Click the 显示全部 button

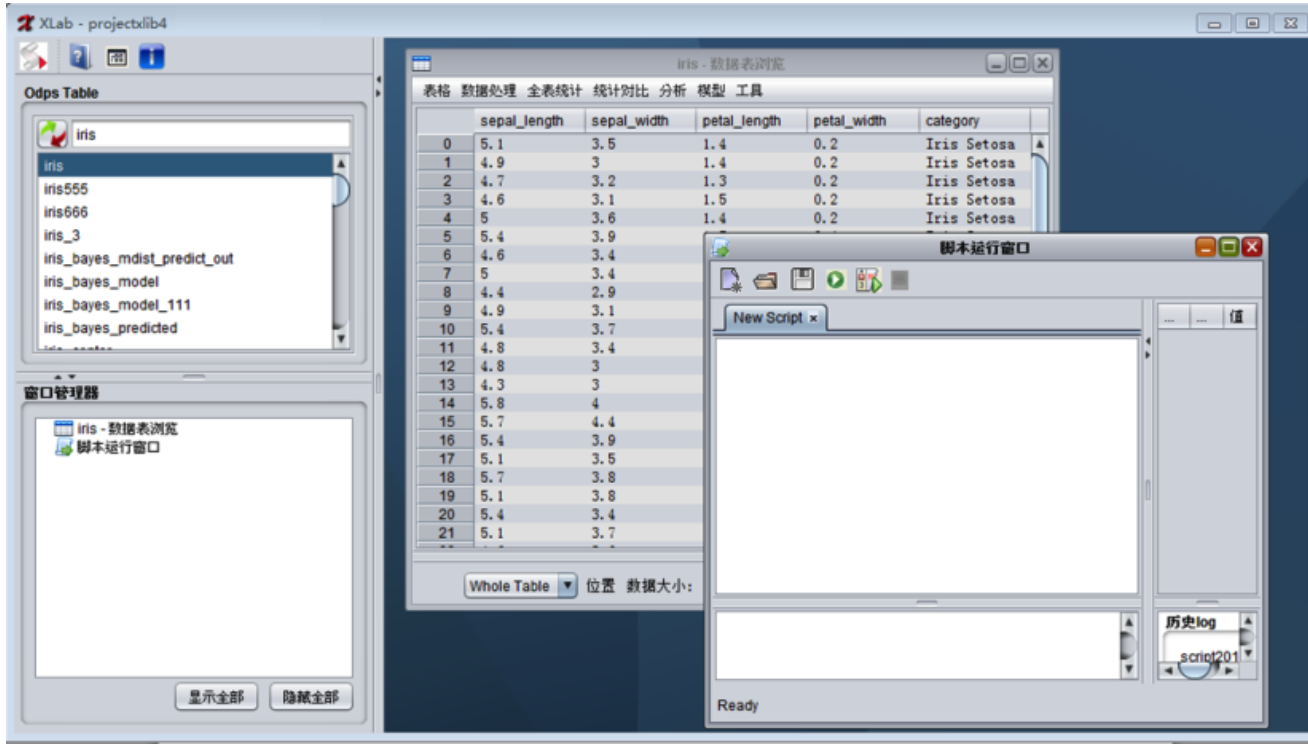tap(217, 697)
